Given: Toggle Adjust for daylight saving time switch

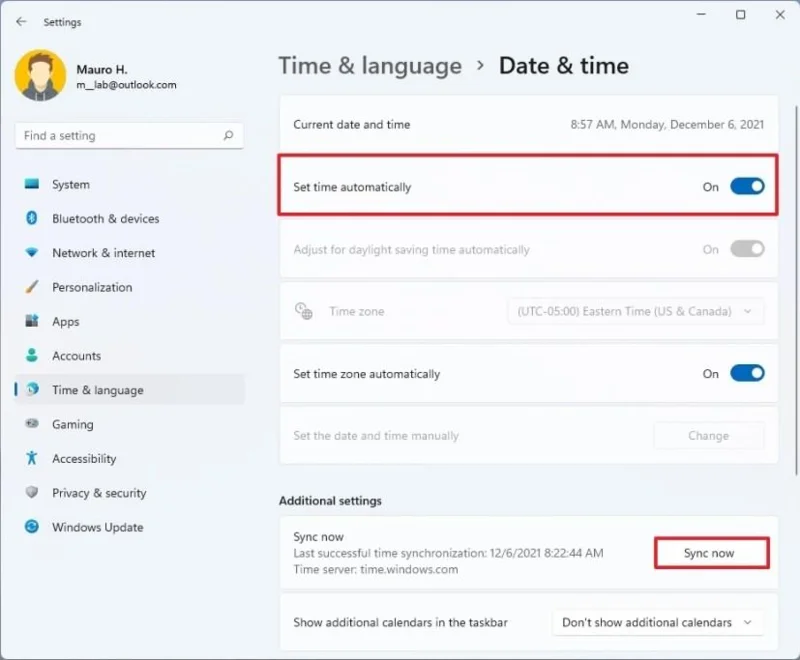Looking at the screenshot, I should tap(747, 249).
